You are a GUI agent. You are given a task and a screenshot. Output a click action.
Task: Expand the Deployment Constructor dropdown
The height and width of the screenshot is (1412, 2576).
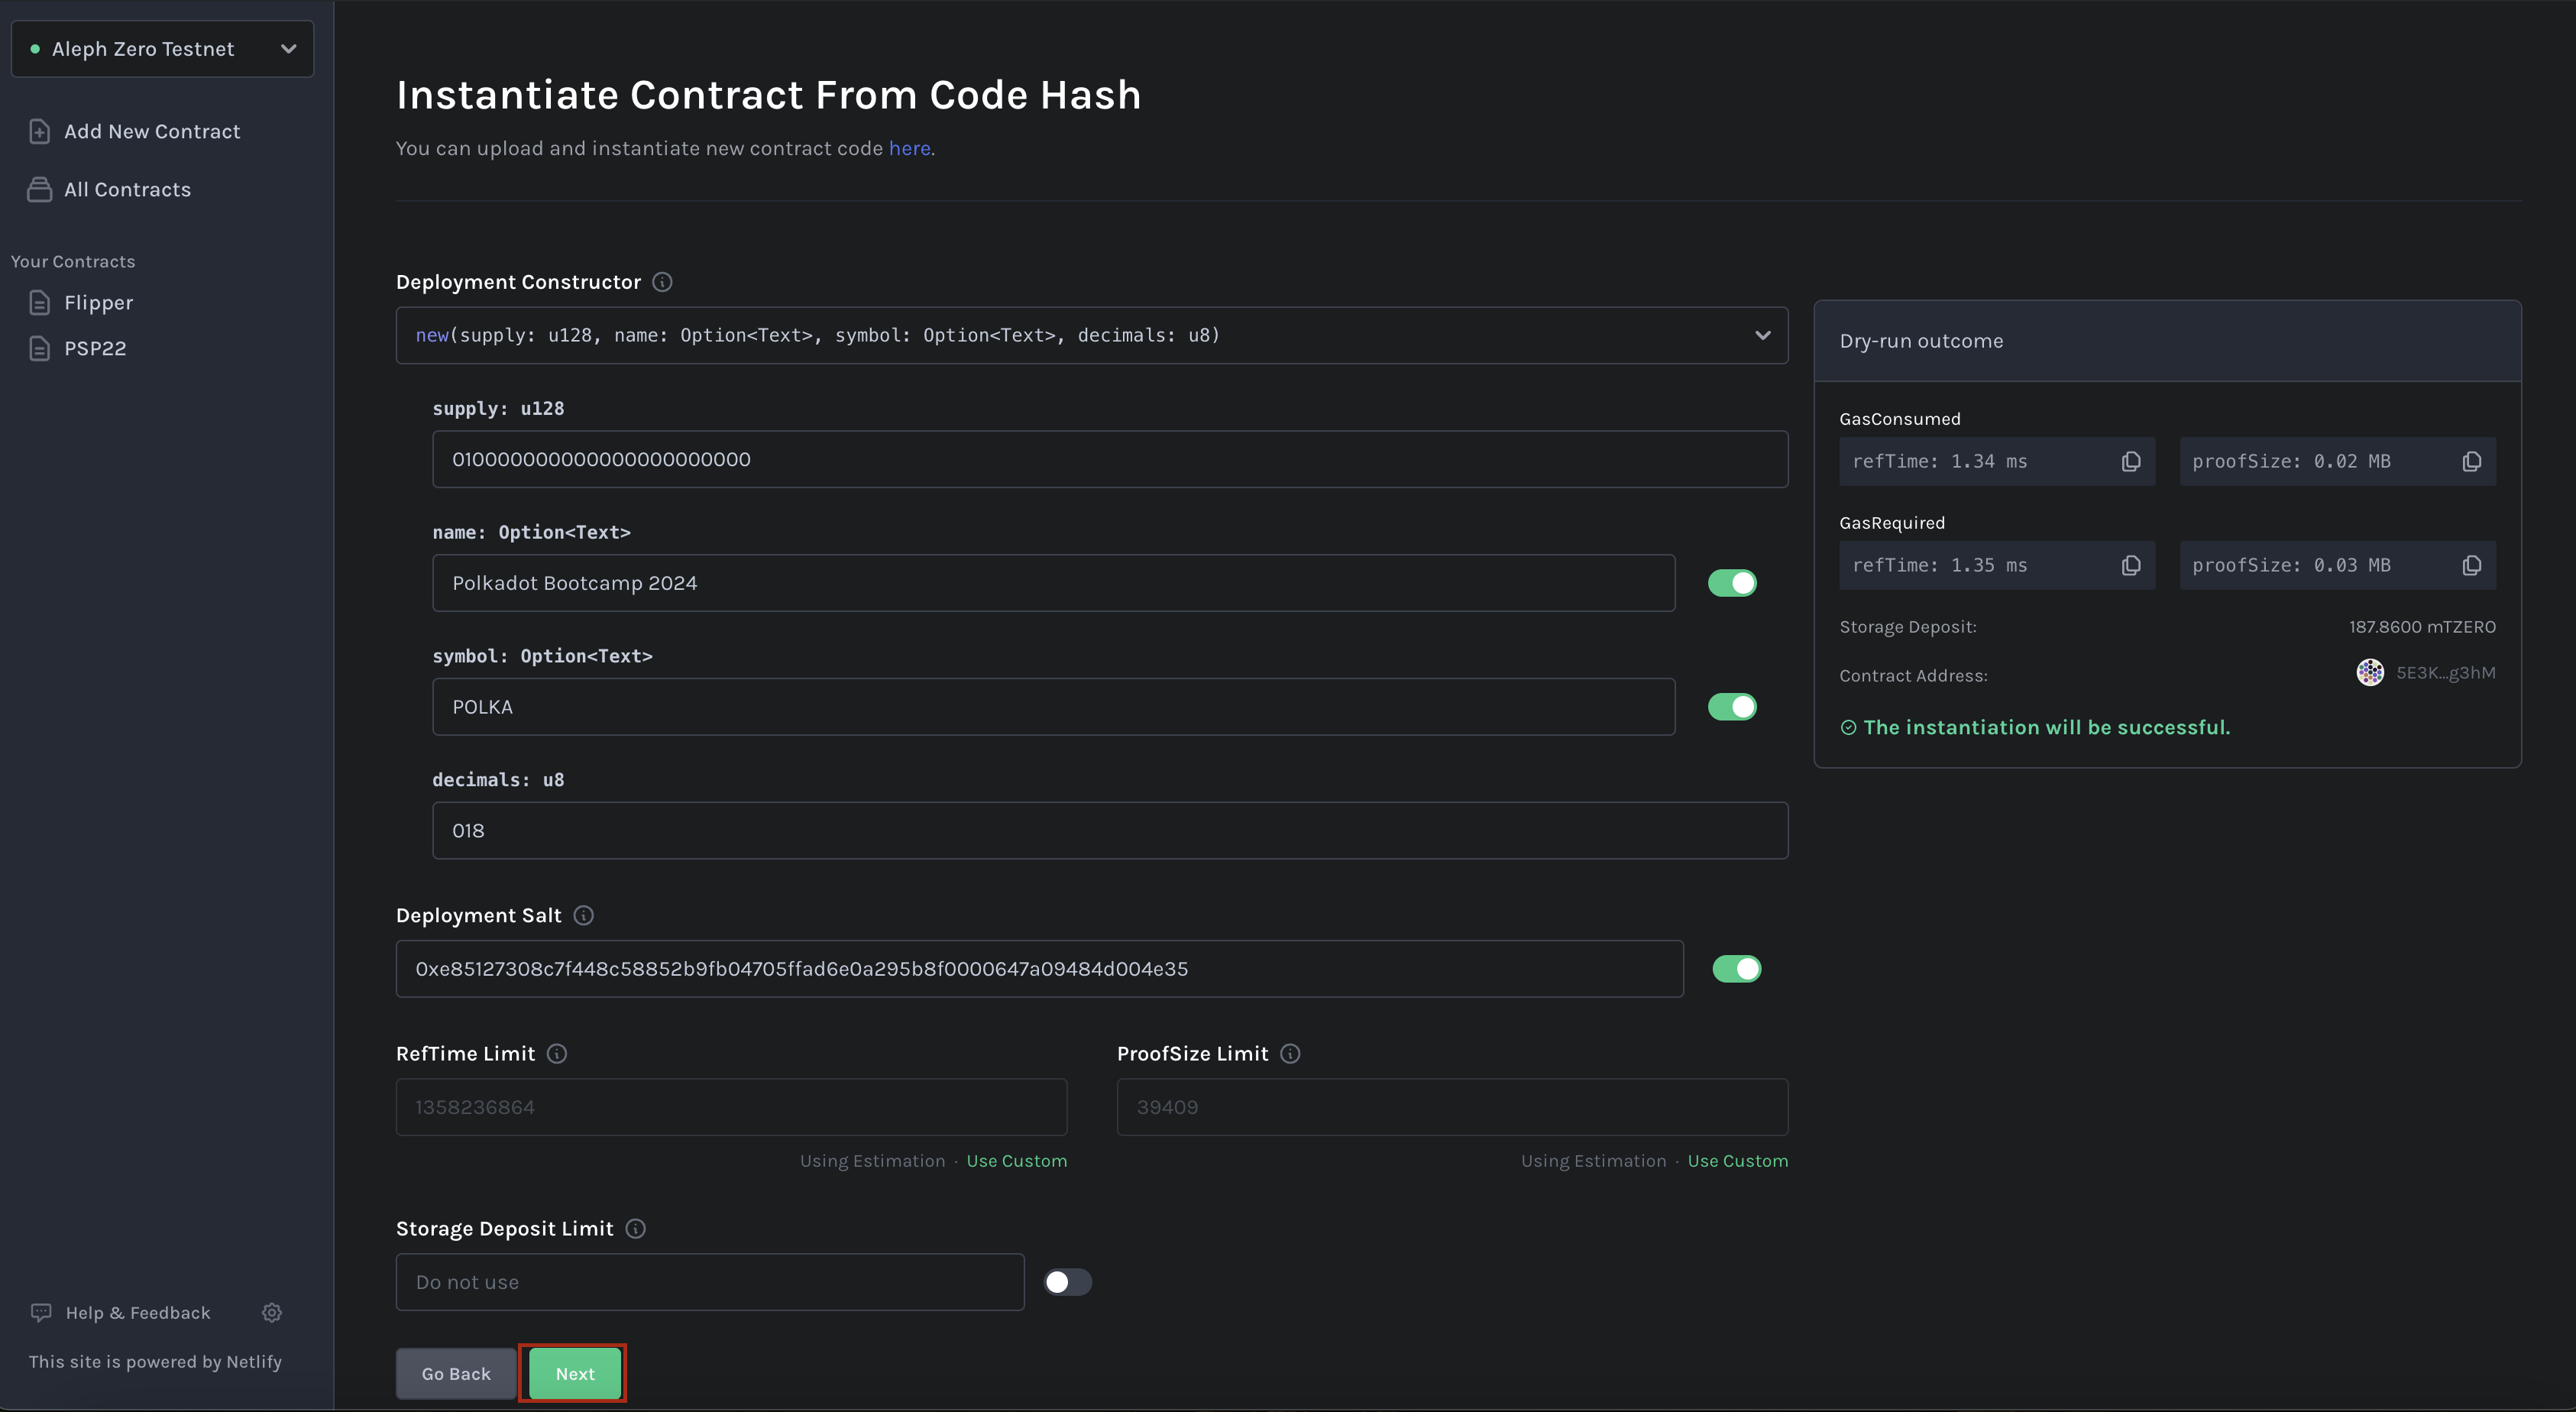click(x=1092, y=335)
